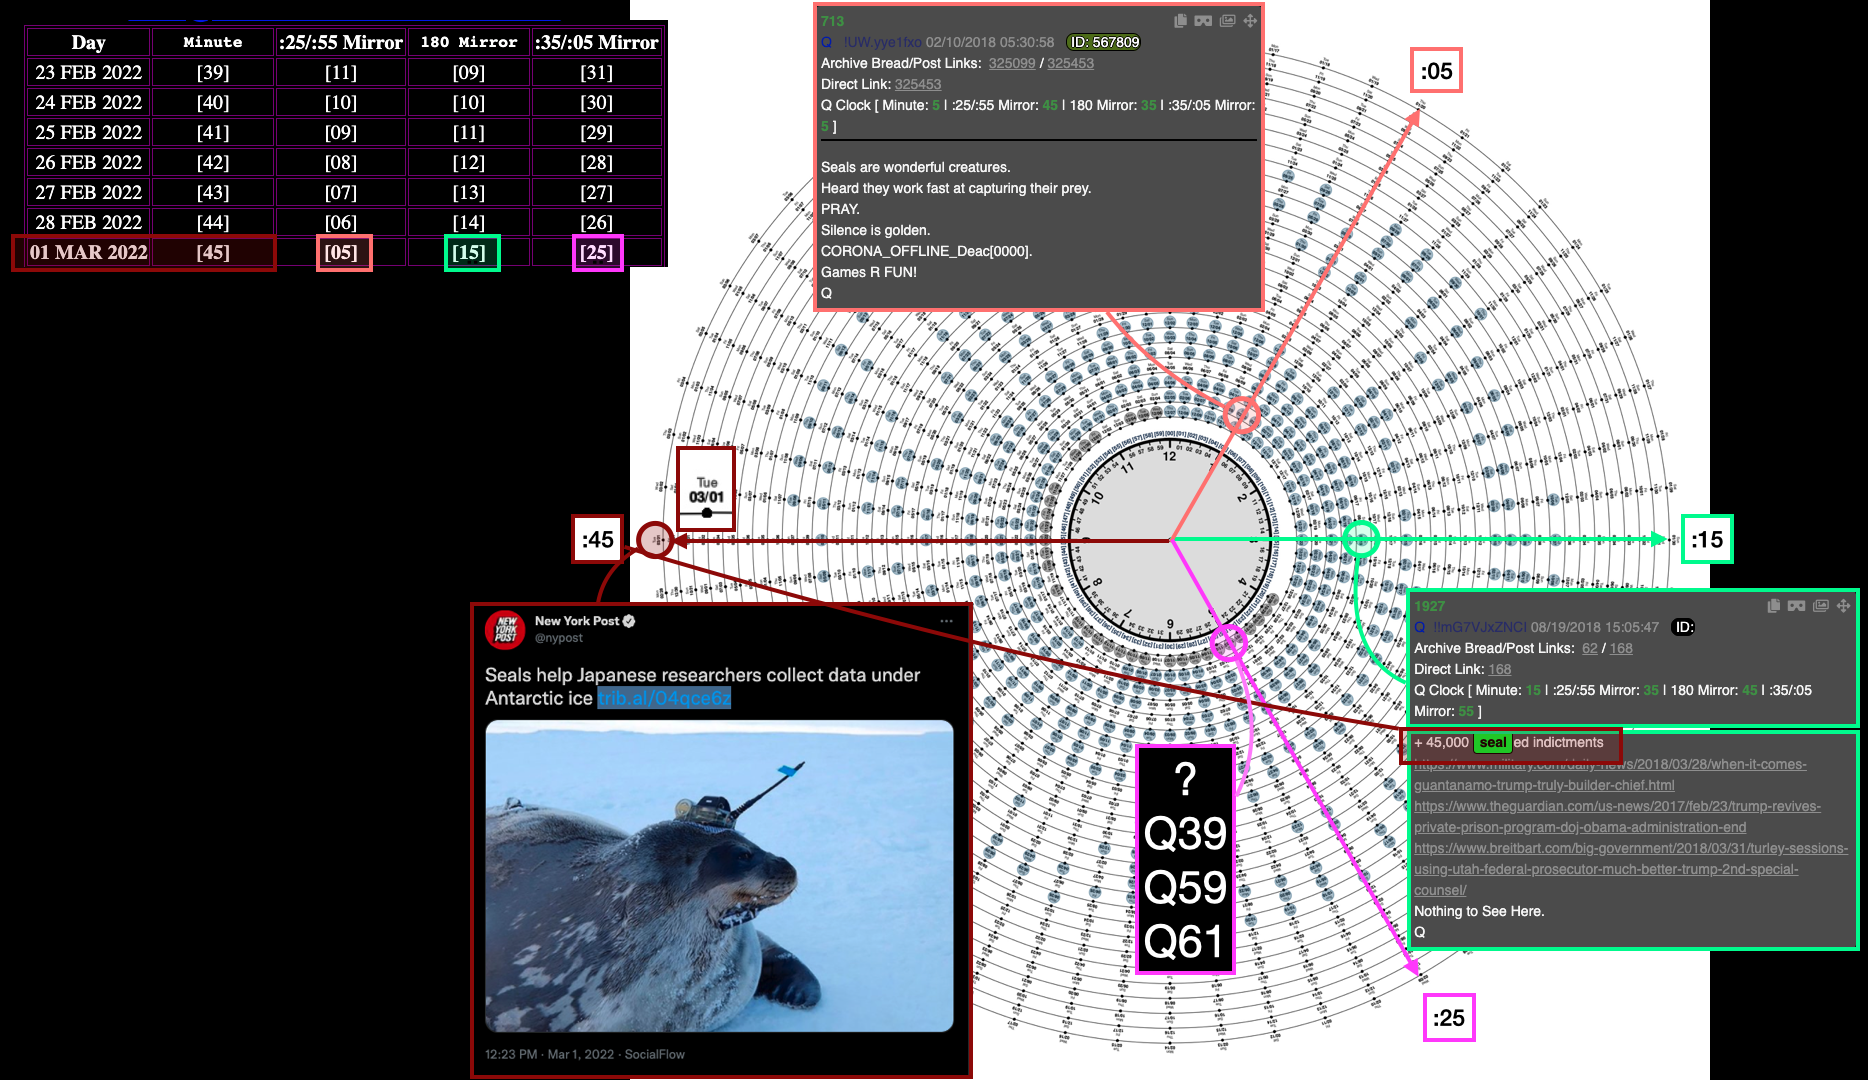Click the '26 FEB 2022' table cell
1868x1080 pixels.
(88, 162)
